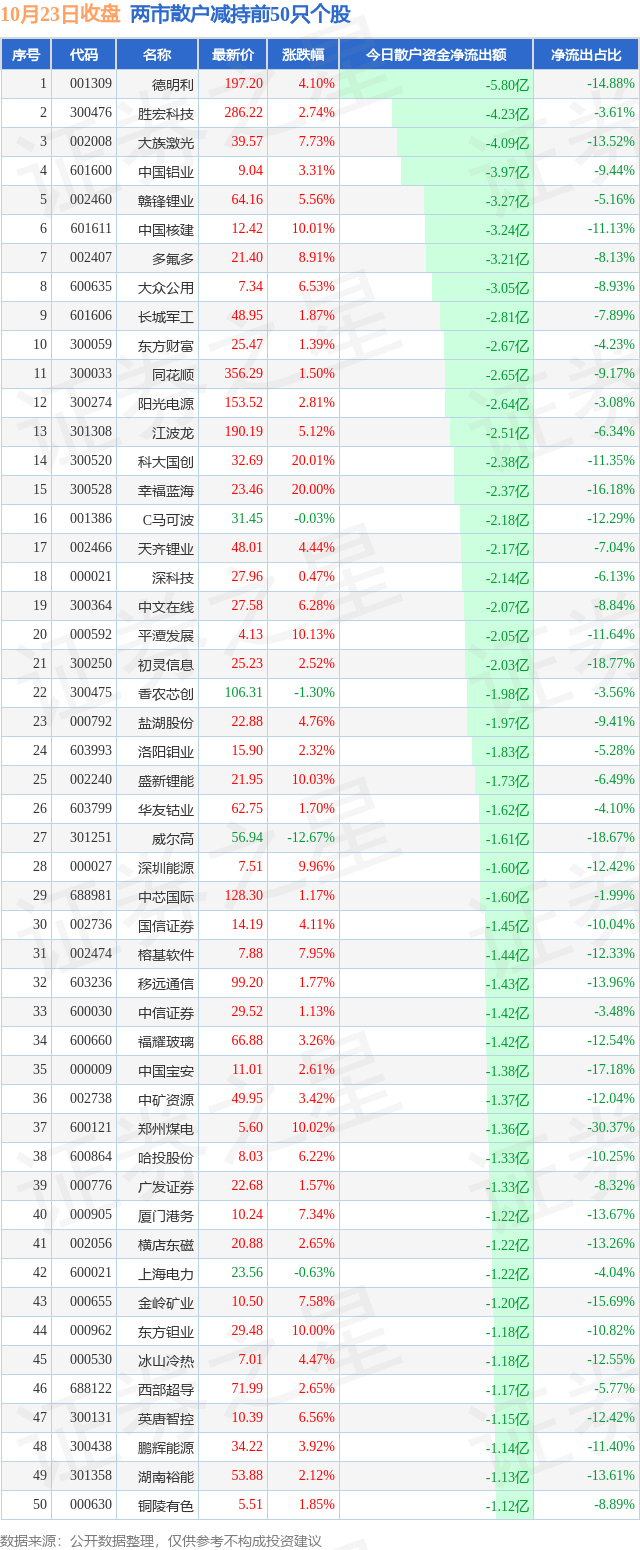This screenshot has width=640, height=1550.
Task: Click the price 356.29 for 同花顺
Action: [244, 374]
